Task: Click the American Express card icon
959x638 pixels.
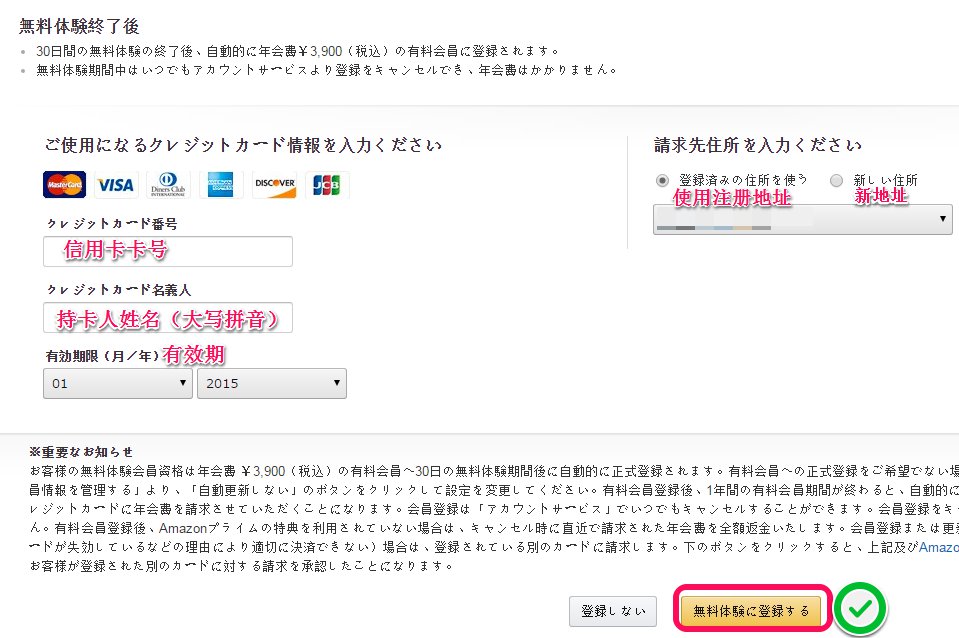Action: coord(221,185)
